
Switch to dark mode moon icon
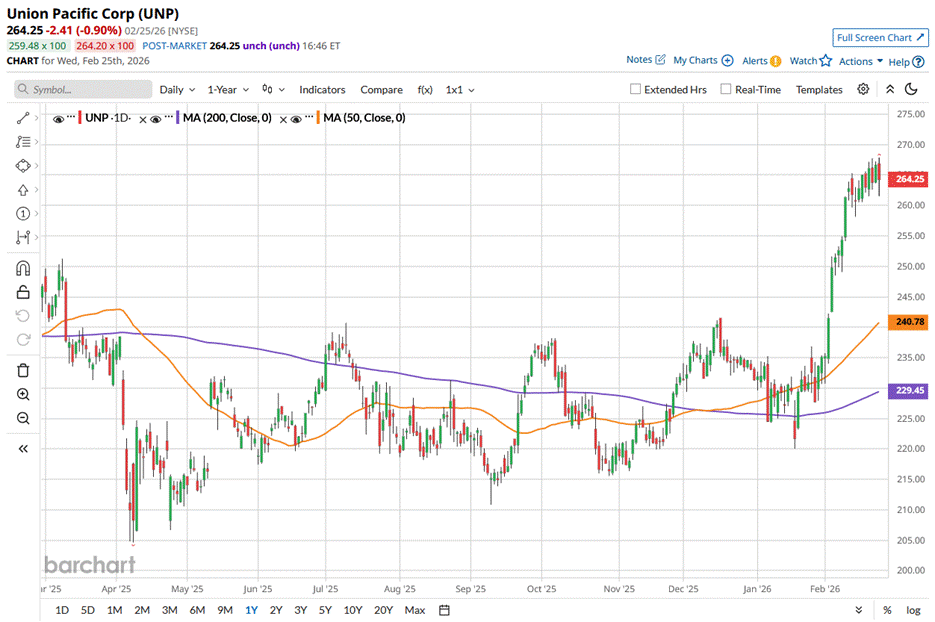point(911,89)
